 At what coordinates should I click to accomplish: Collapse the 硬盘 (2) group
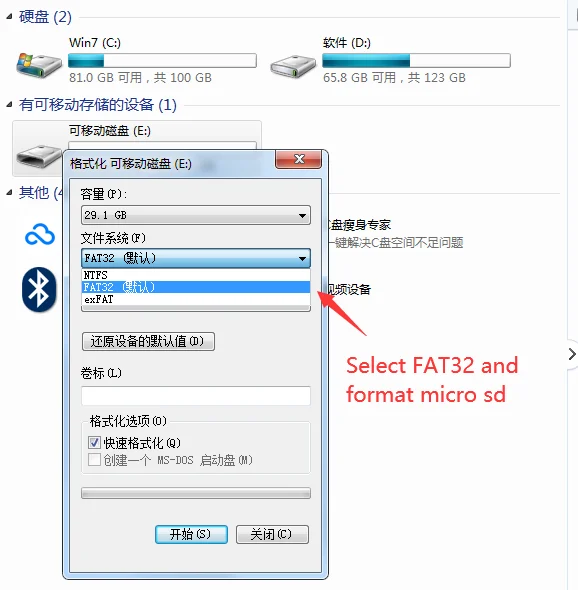tap(9, 17)
